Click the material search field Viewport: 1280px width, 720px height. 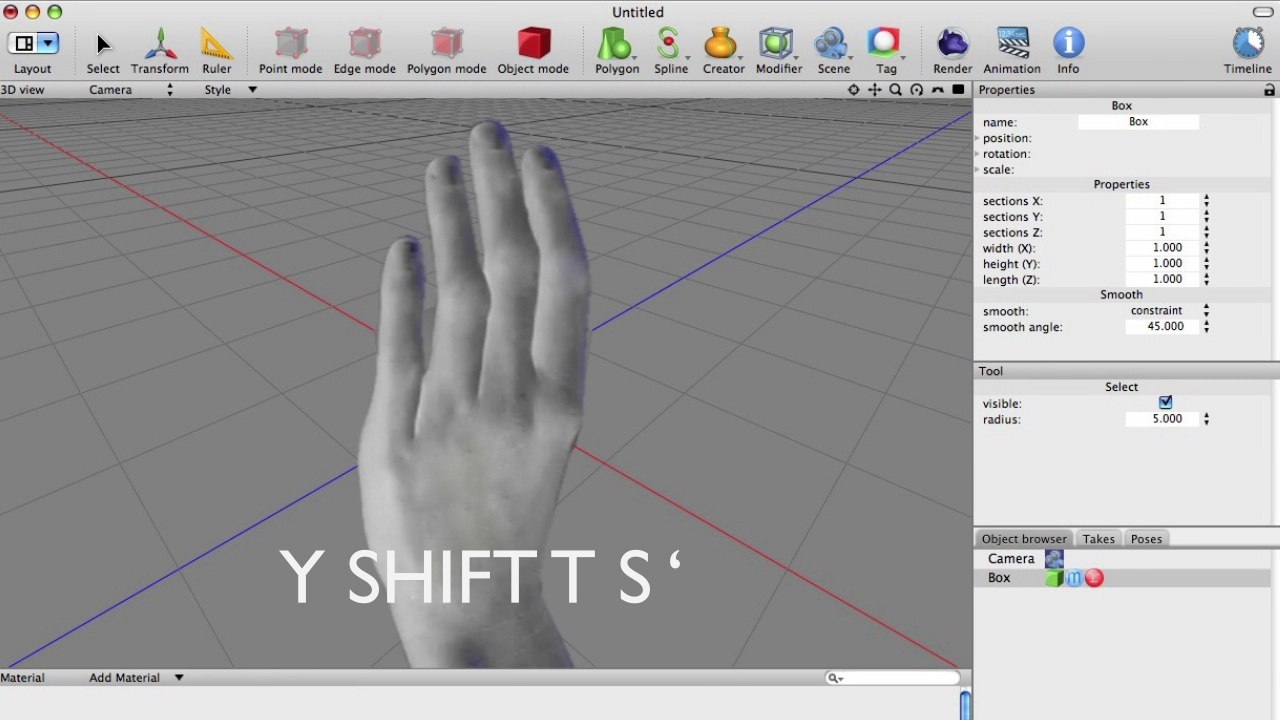892,678
